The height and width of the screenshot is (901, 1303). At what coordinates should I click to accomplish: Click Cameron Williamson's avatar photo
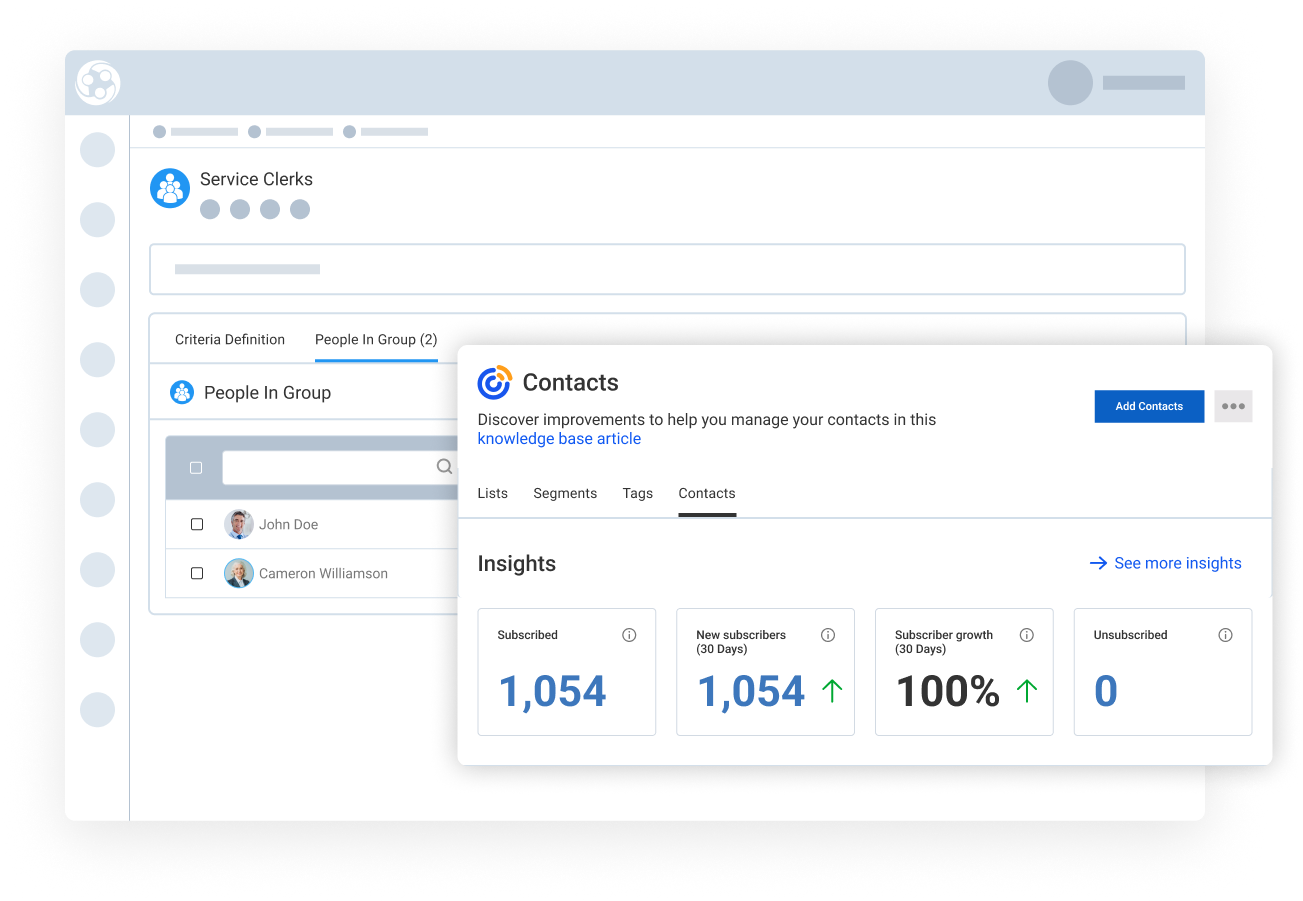tap(239, 573)
